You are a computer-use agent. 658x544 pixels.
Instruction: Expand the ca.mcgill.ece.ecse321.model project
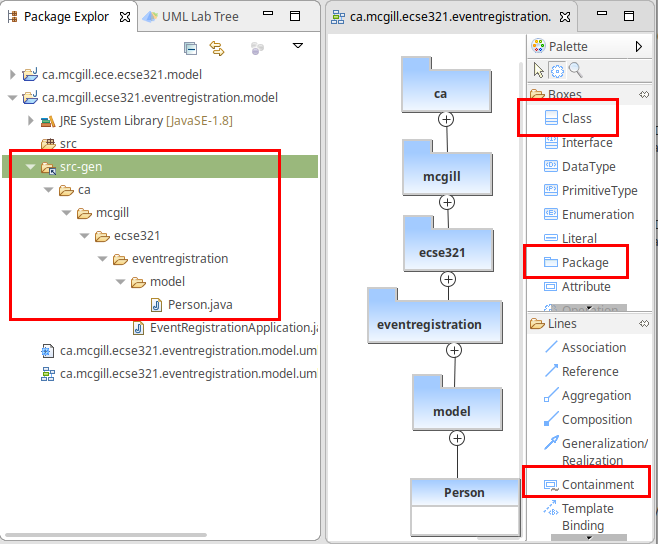tap(12, 75)
